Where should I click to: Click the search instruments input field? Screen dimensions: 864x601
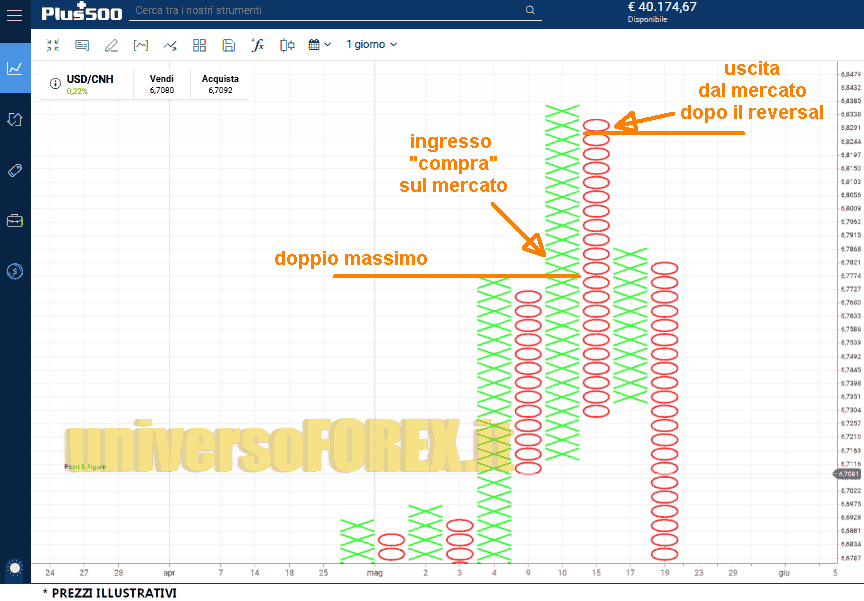330,11
